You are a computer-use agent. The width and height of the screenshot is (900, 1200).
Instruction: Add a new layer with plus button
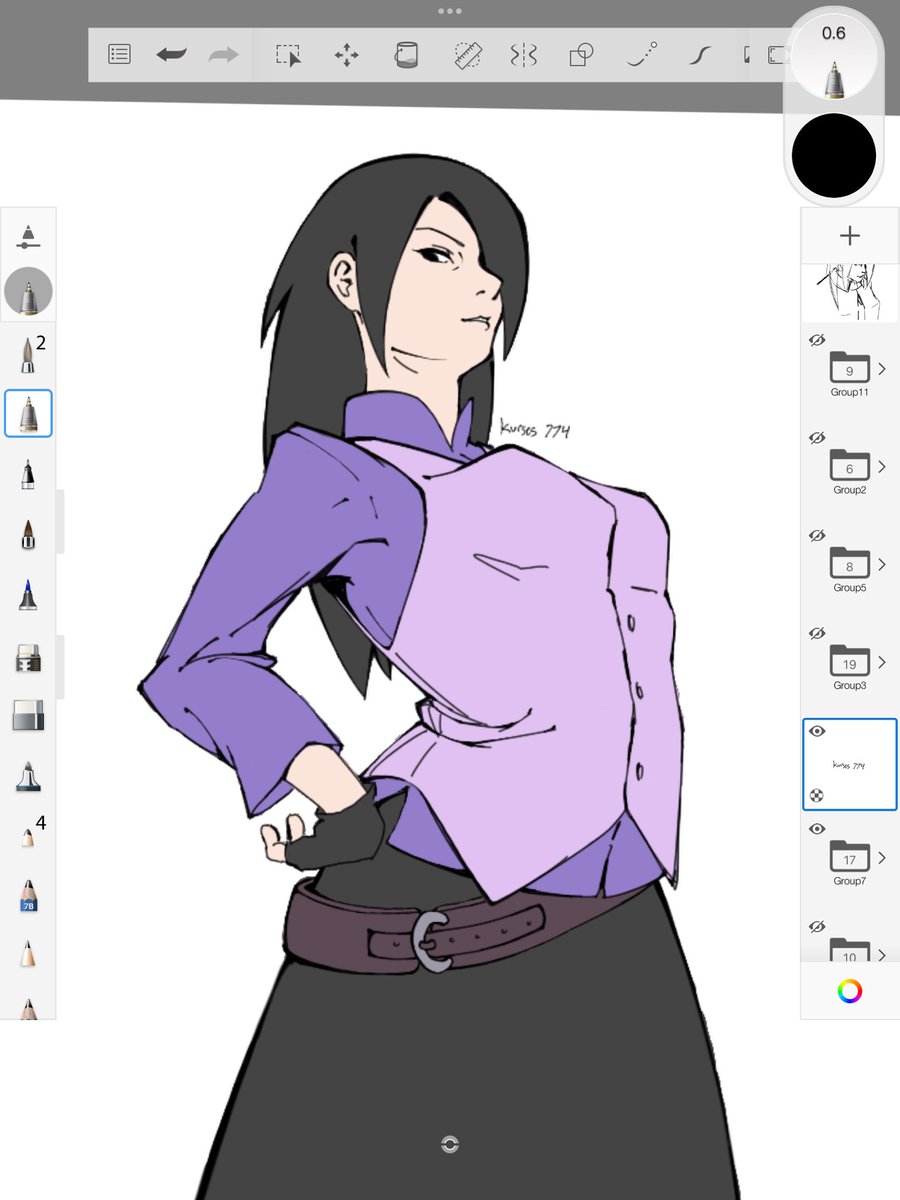click(850, 236)
